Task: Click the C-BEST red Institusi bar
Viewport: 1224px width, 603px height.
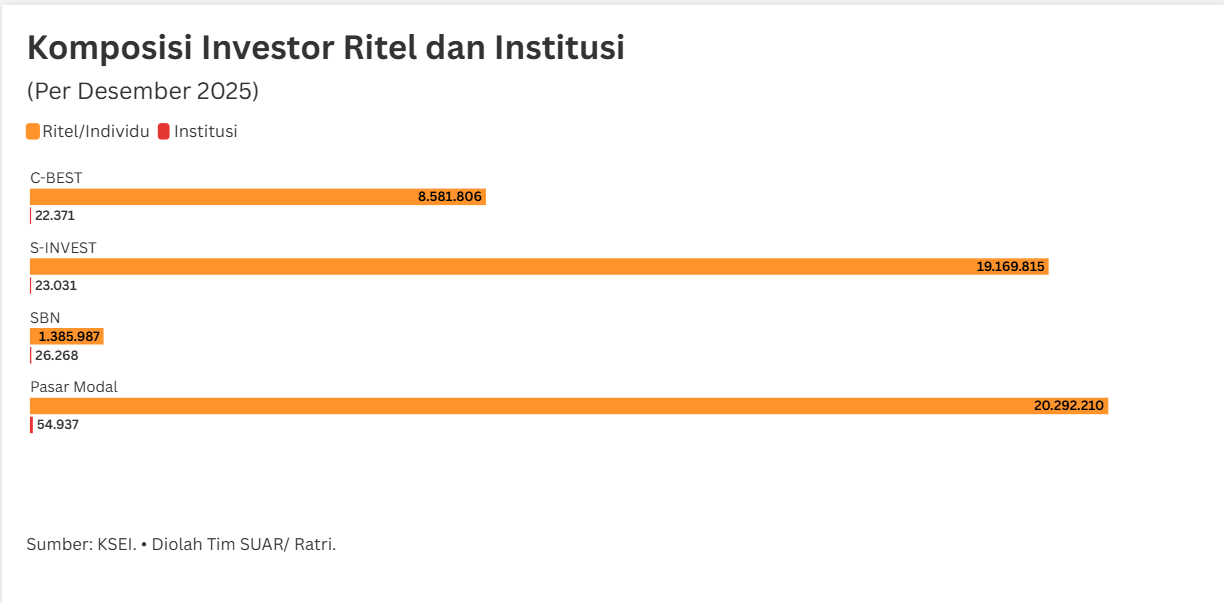Action: point(31,215)
